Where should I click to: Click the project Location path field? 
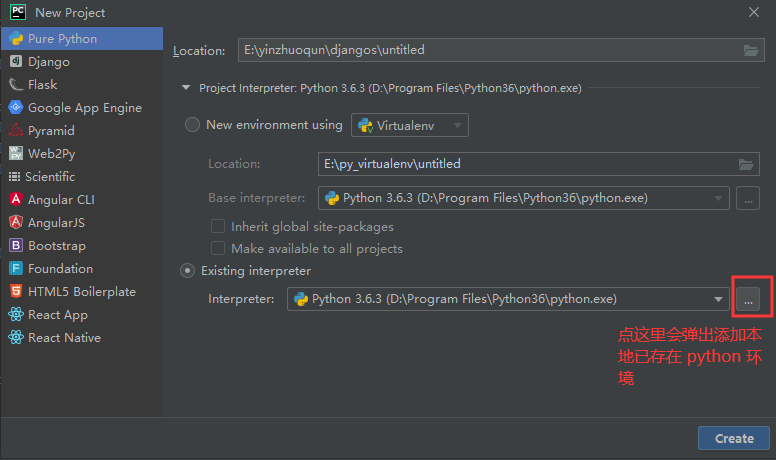(x=501, y=50)
